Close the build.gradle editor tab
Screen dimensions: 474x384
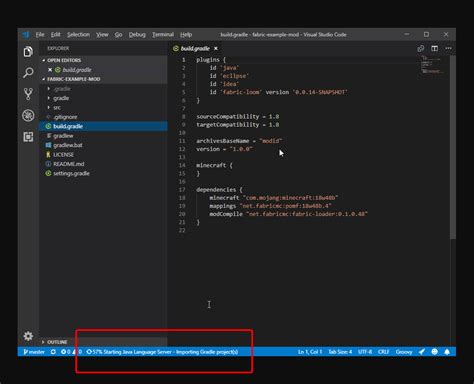[216, 48]
